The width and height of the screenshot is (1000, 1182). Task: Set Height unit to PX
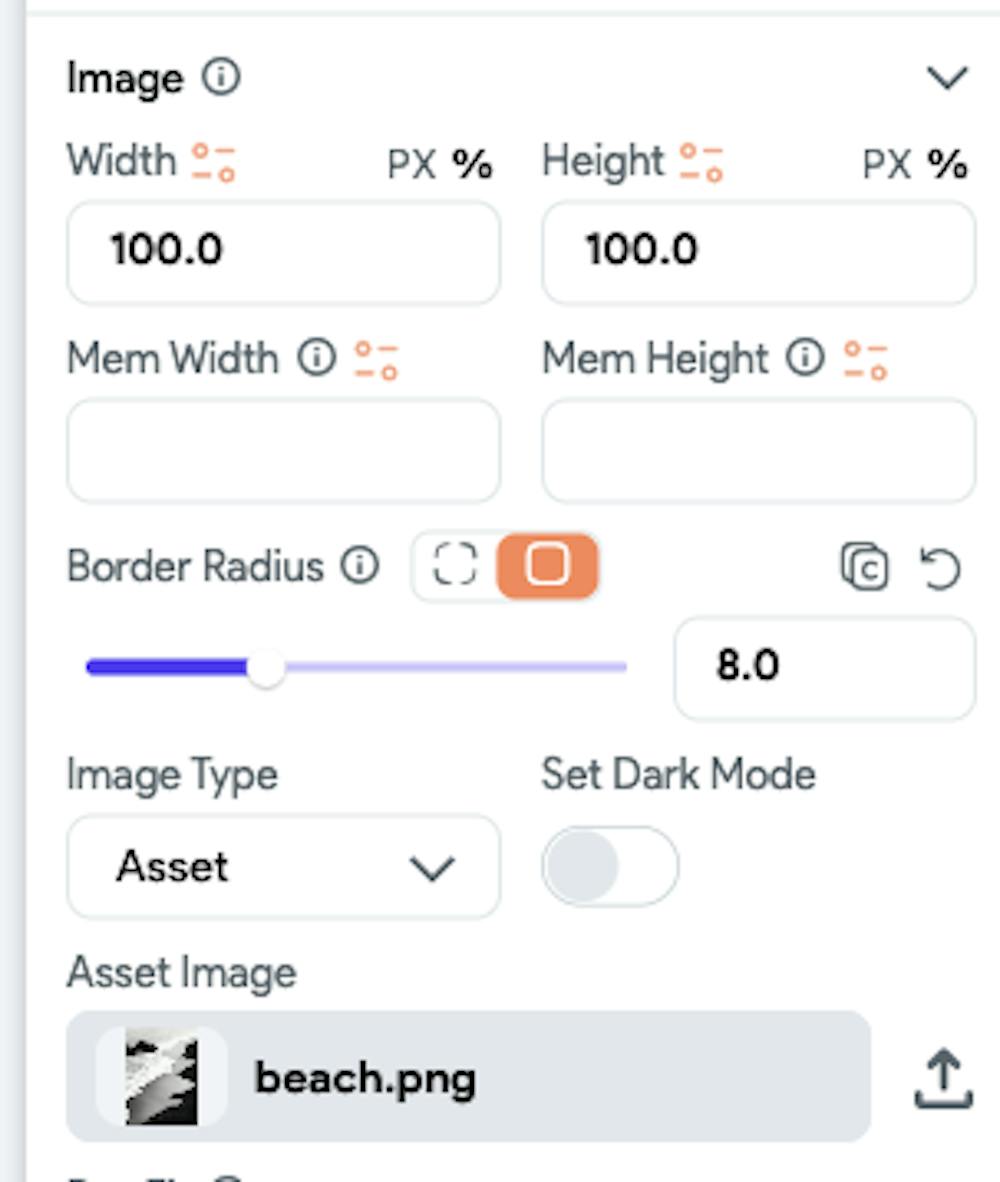coord(887,164)
